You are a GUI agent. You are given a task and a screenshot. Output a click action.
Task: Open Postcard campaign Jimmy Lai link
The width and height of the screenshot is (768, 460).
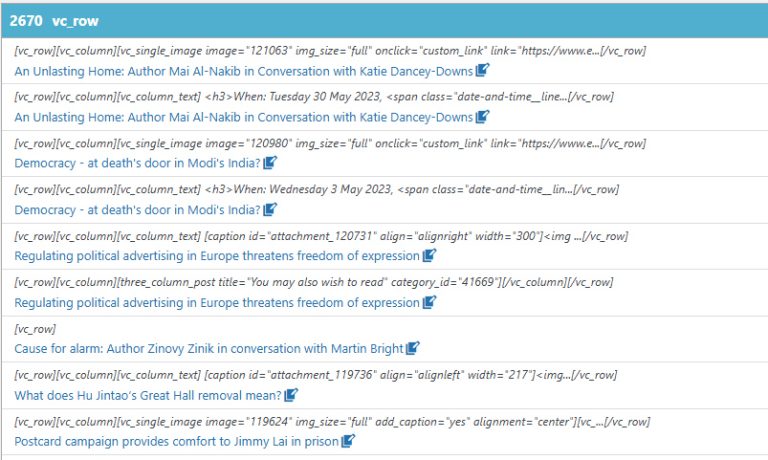pyautogui.click(x=176, y=442)
